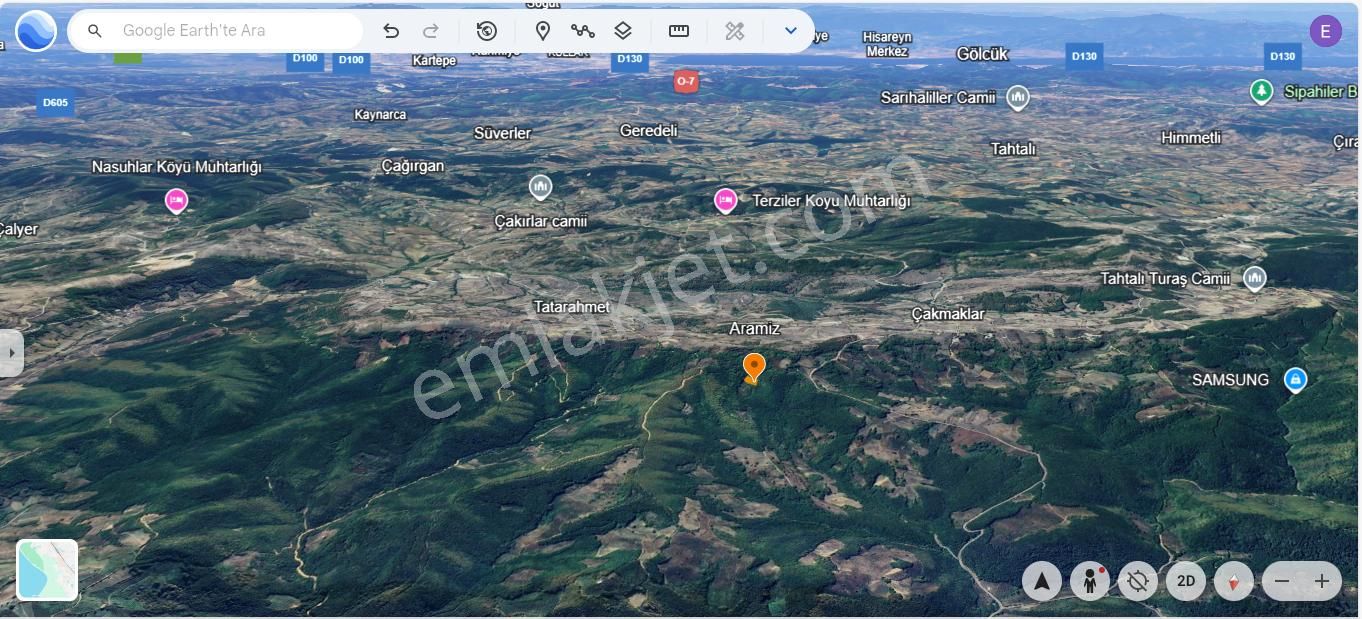Screen dimensions: 1362x619
Task: Select the Terziler Köyü Muhtarlığı marker
Action: tap(726, 200)
